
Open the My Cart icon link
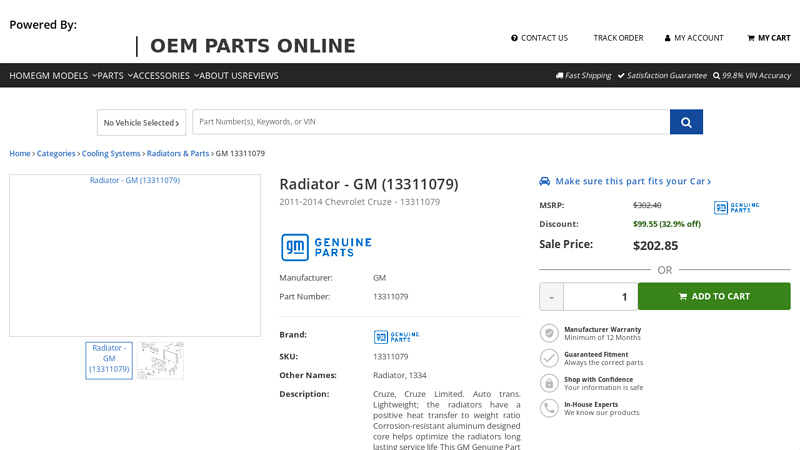[x=768, y=38]
